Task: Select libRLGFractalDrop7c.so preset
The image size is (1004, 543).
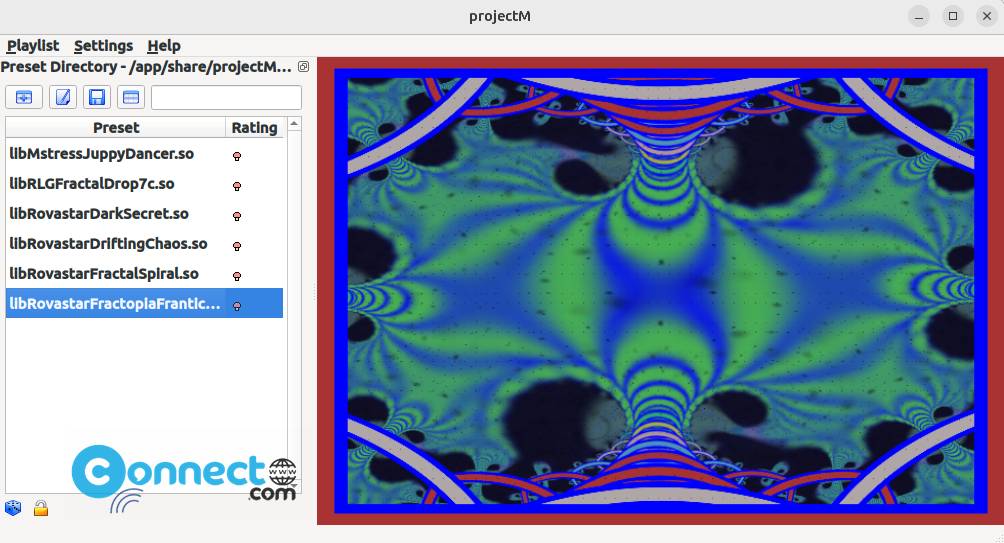Action: tap(92, 184)
